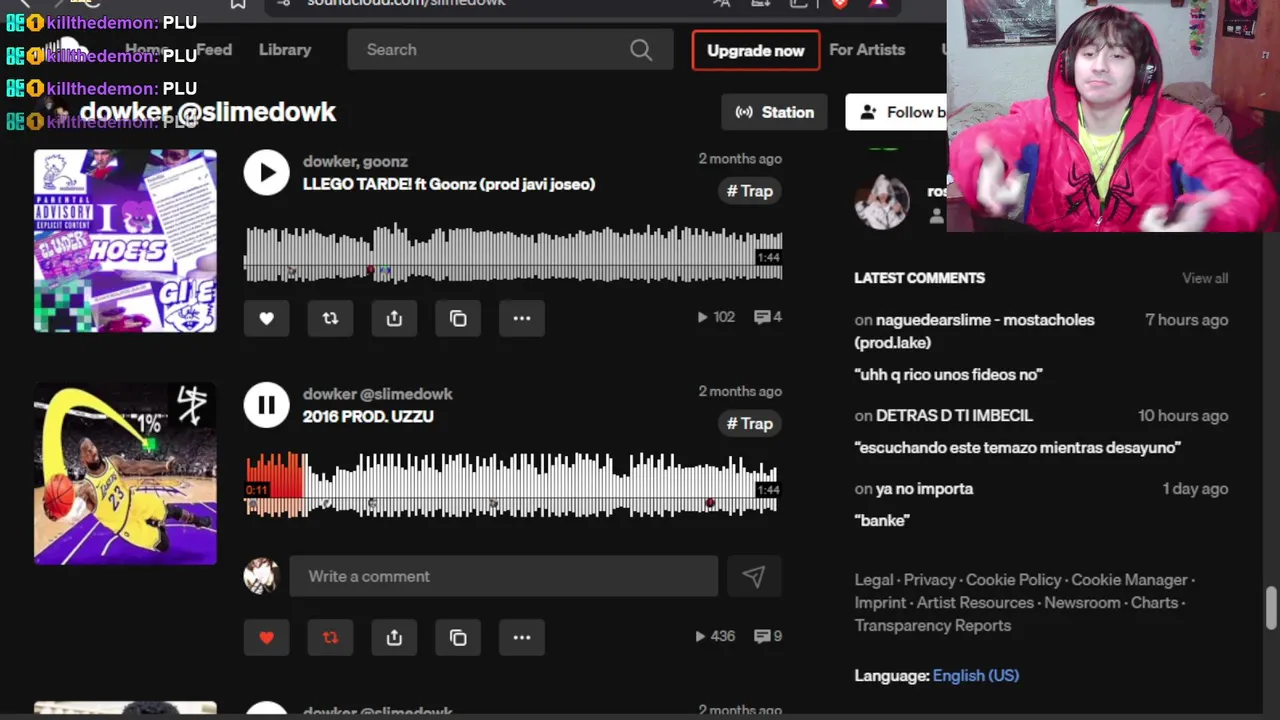Open Imprint footer link
The height and width of the screenshot is (720, 1280).
[880, 603]
